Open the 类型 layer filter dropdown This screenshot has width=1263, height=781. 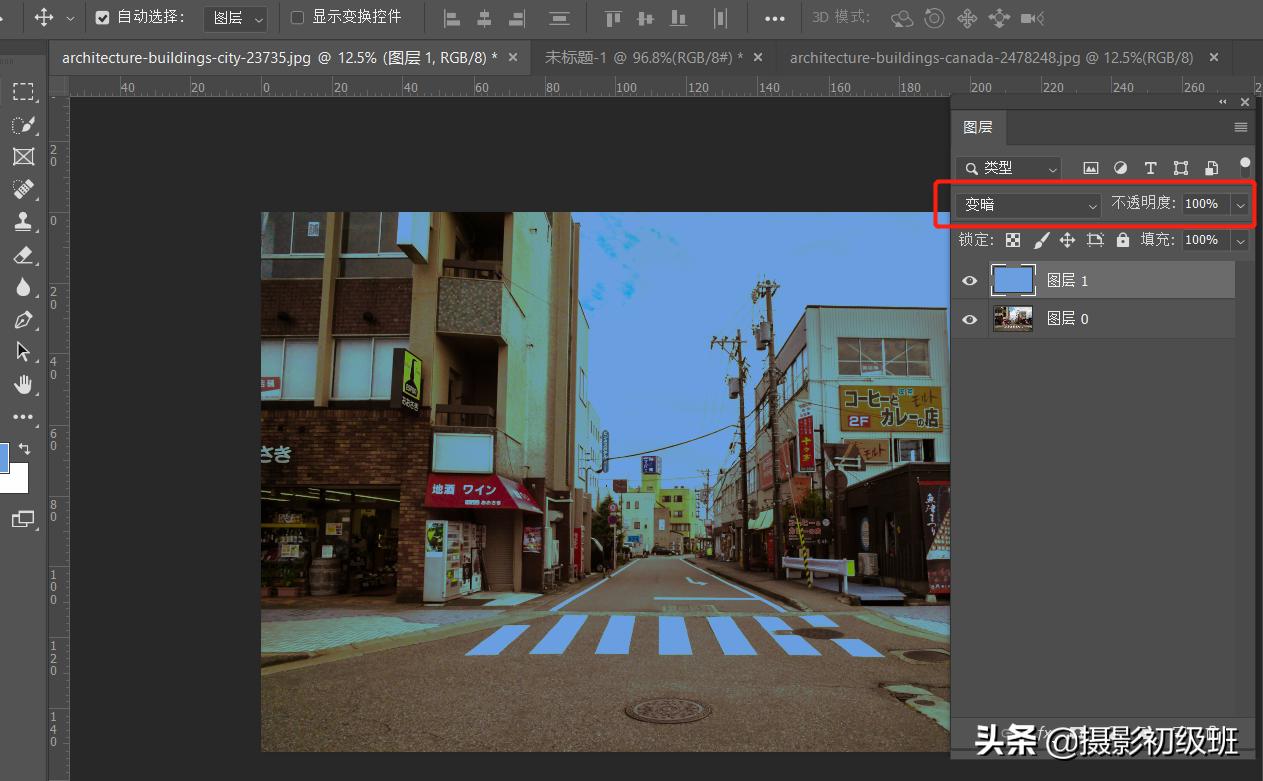pos(1008,168)
